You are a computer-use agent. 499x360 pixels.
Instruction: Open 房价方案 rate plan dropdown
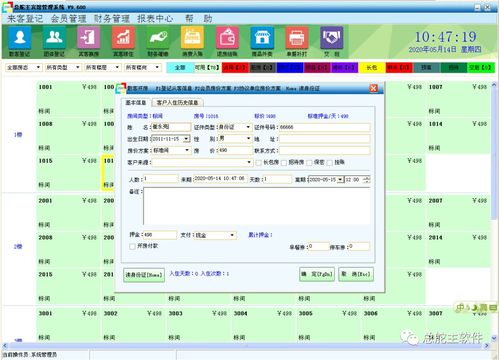[187, 150]
